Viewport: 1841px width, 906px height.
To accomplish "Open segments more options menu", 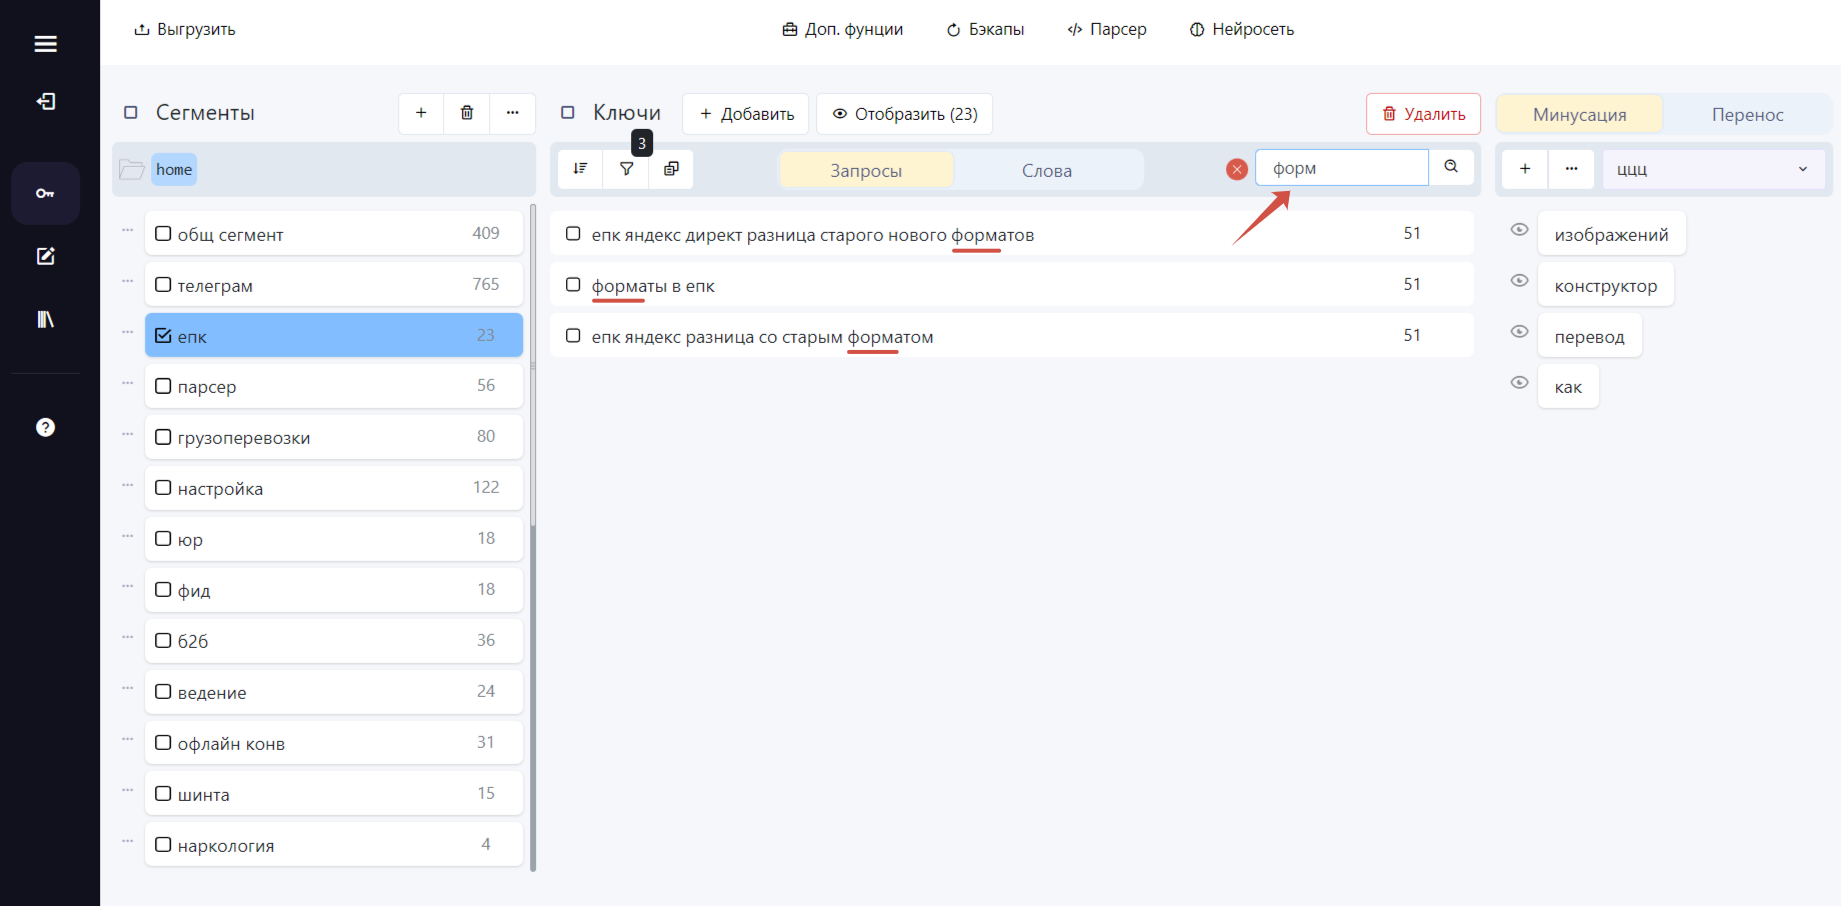I will [x=512, y=113].
